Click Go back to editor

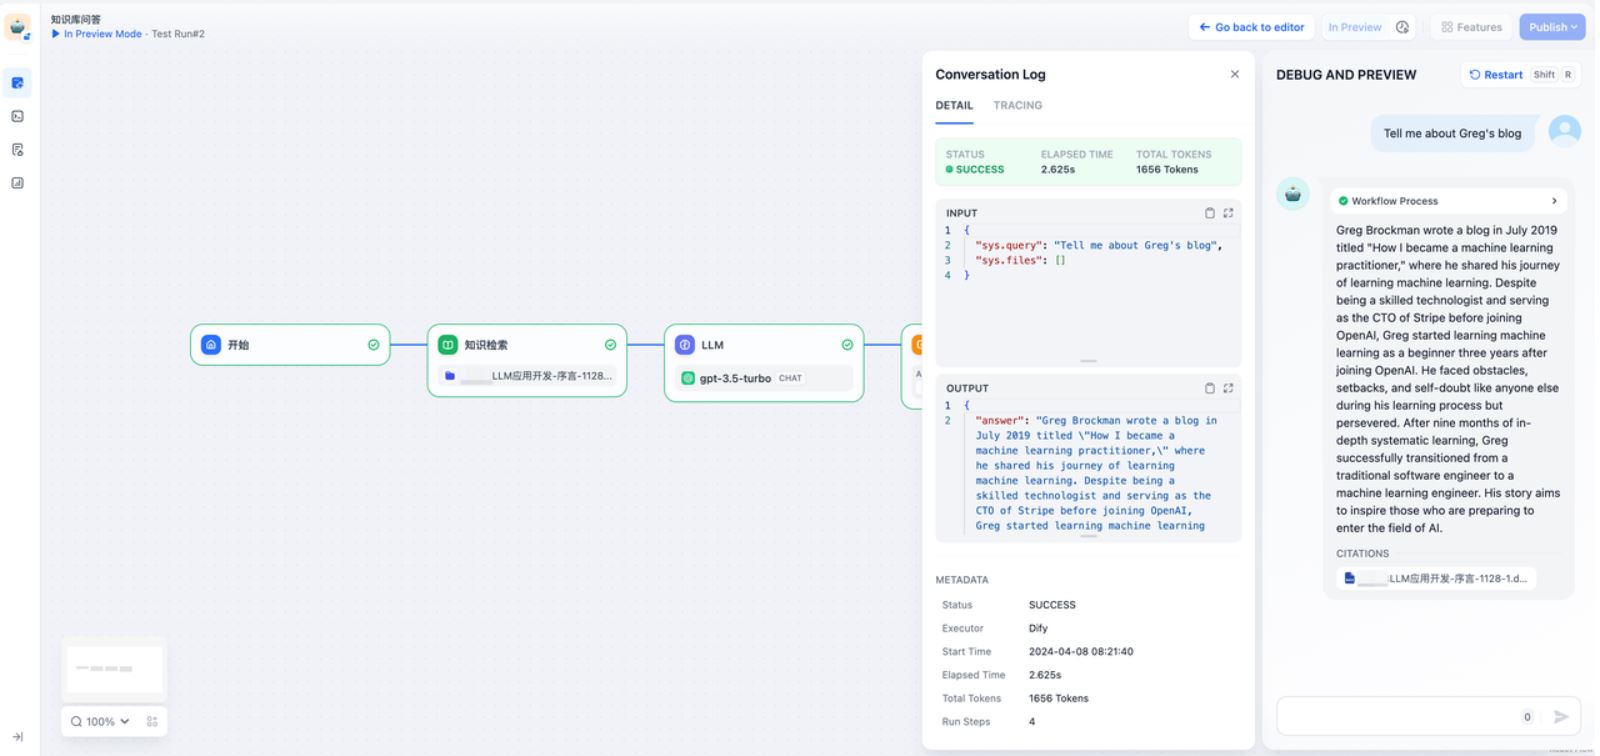coord(1251,27)
